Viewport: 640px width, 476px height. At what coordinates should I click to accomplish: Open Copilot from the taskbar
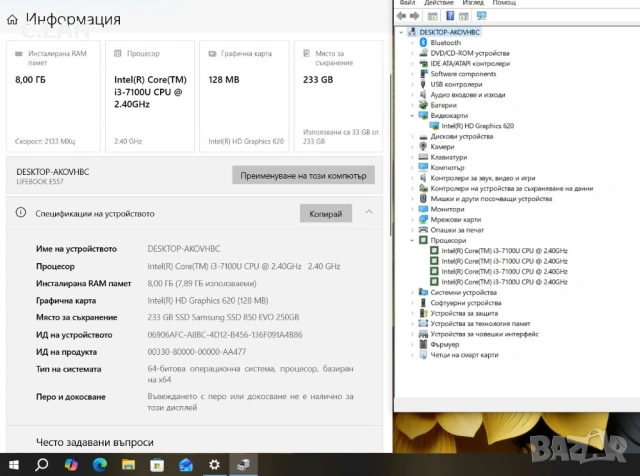[x=71, y=465]
